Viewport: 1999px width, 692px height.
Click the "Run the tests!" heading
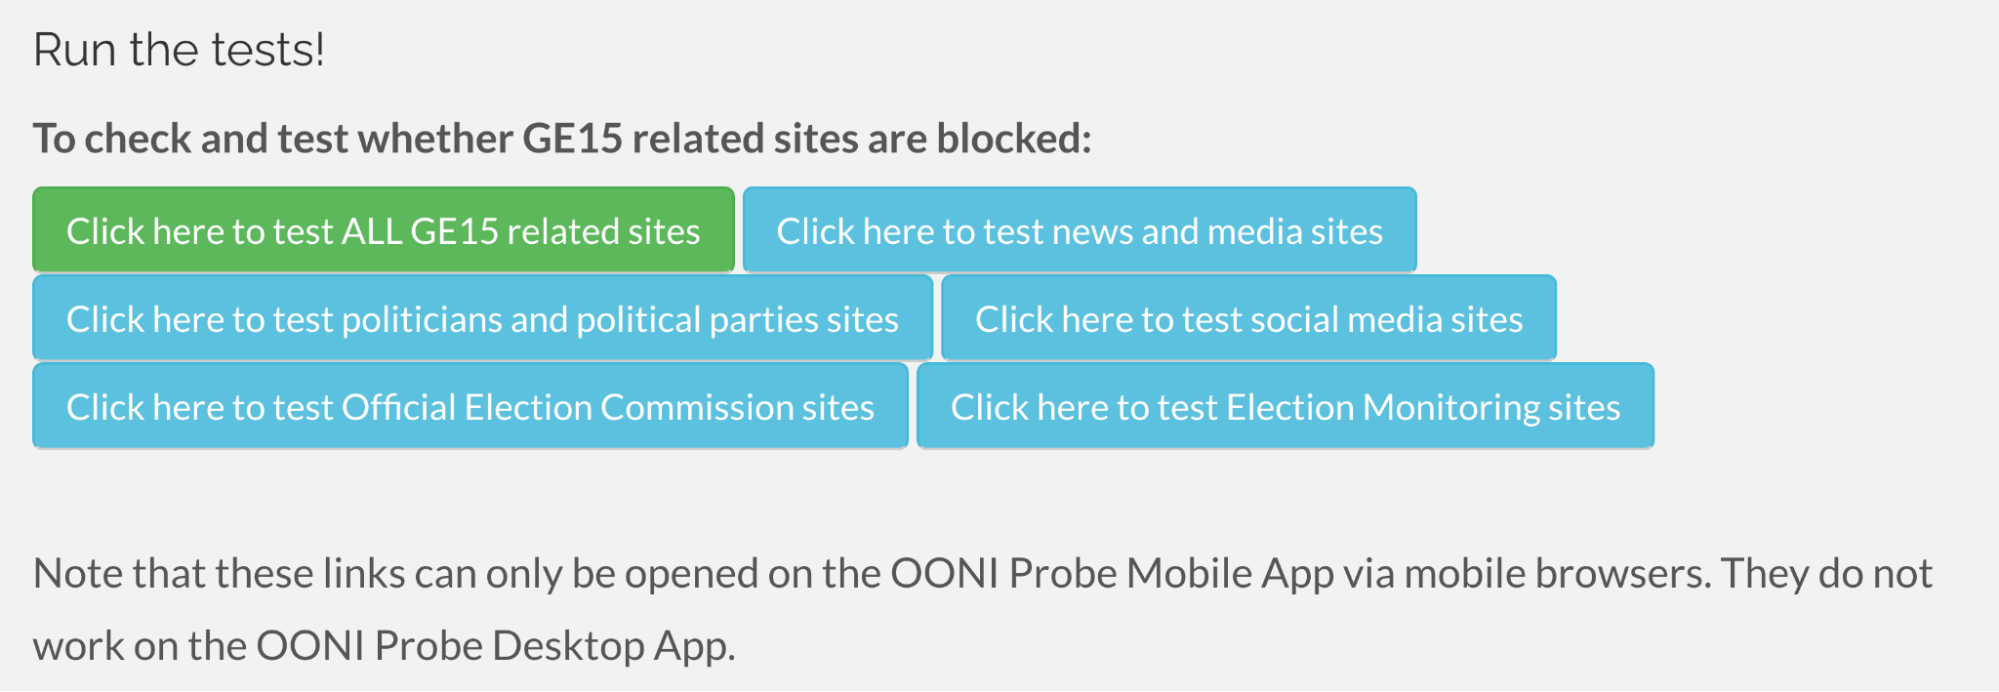point(179,49)
